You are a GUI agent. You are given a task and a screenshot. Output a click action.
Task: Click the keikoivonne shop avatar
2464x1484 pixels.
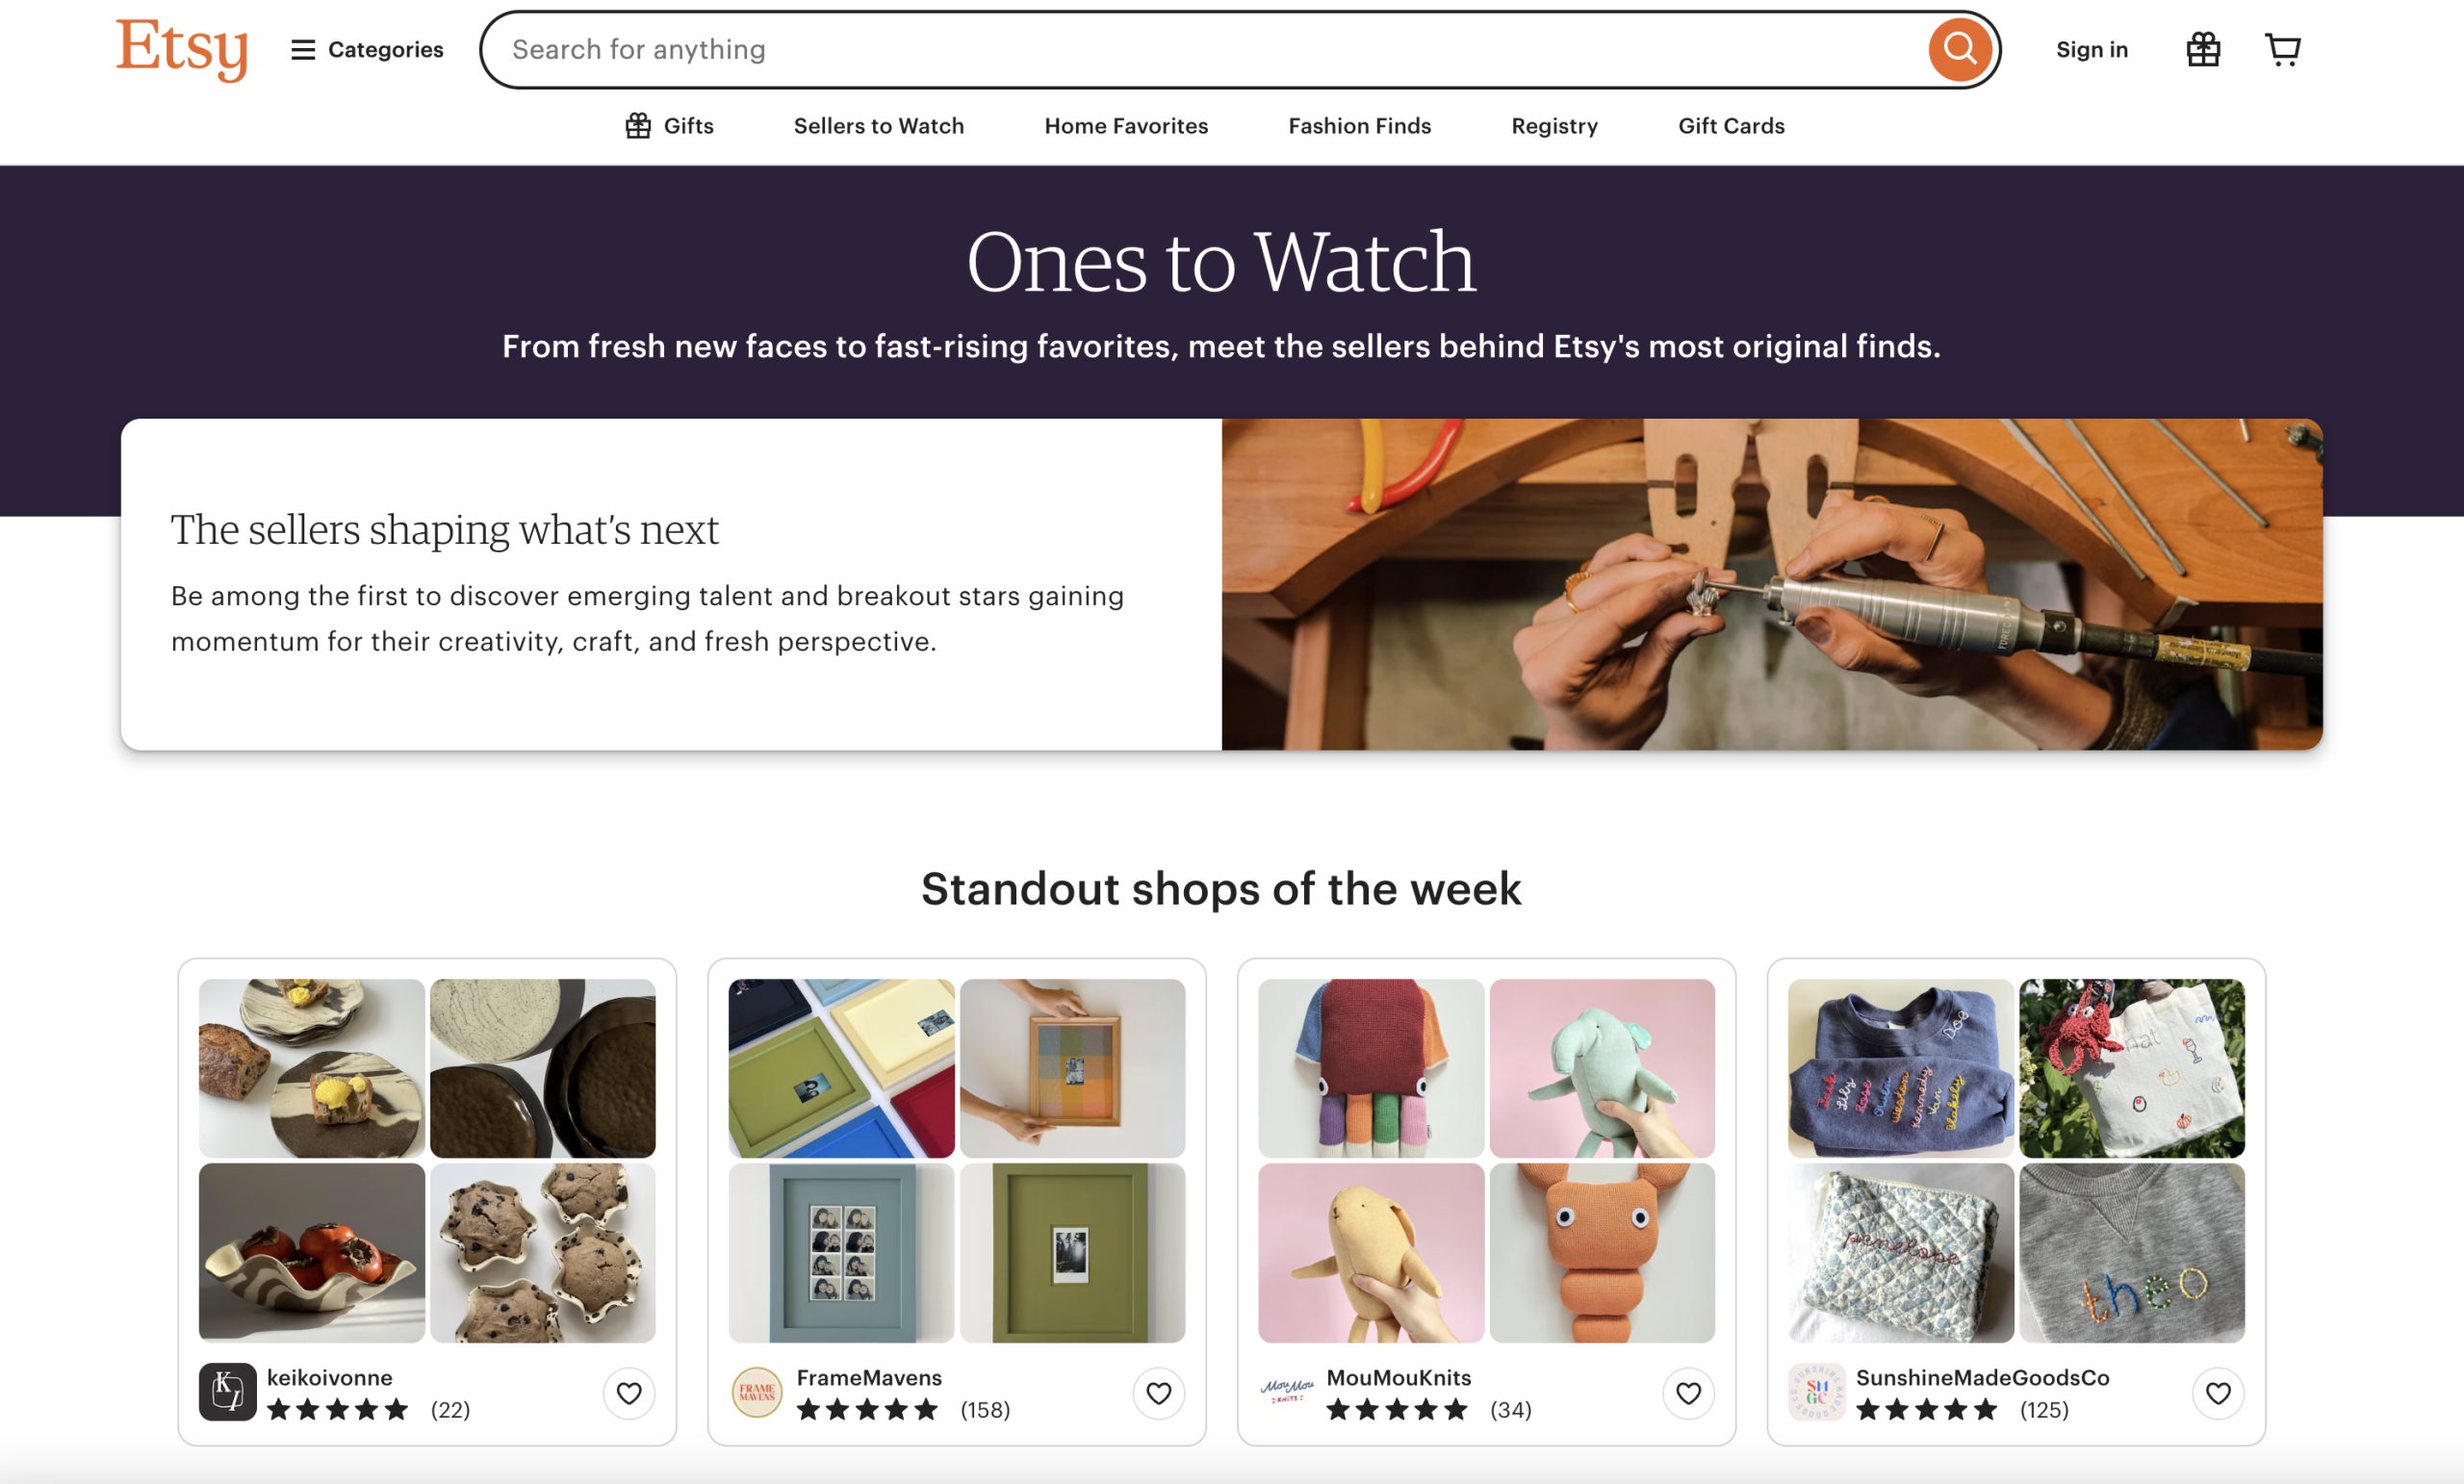[x=227, y=1391]
